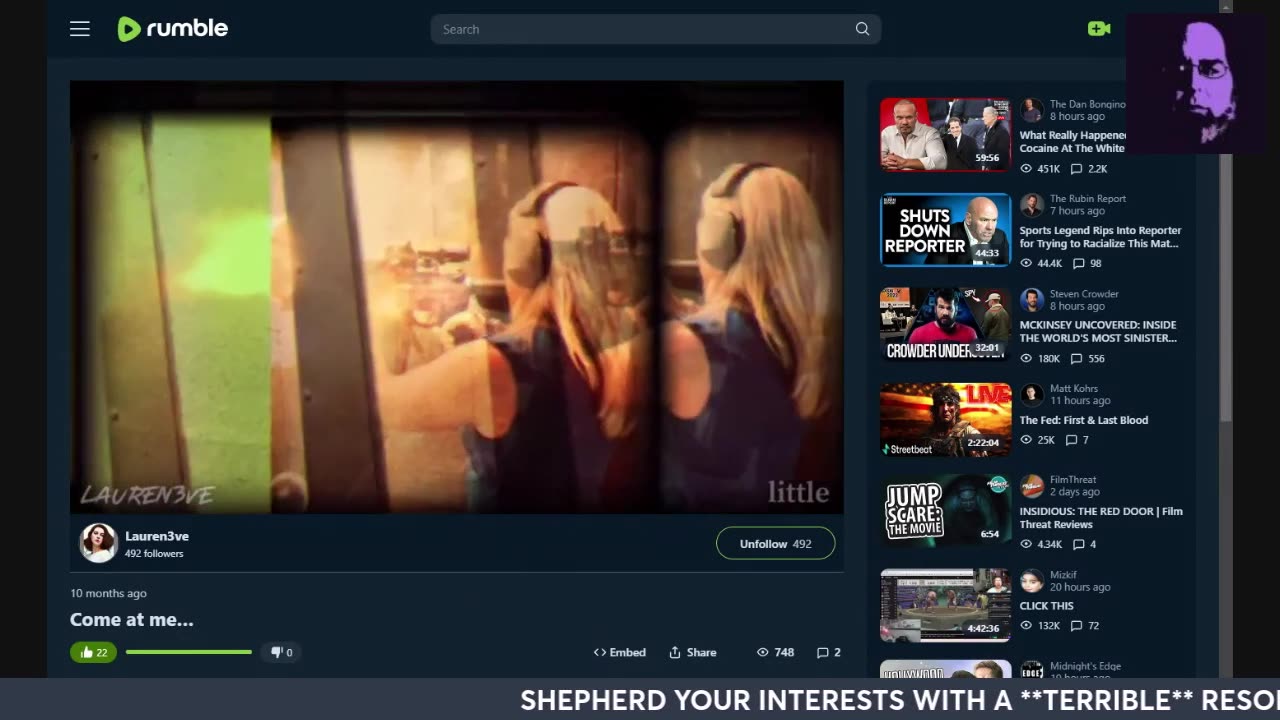1280x720 pixels.
Task: Go to the Rumble home logo
Action: coord(173,29)
